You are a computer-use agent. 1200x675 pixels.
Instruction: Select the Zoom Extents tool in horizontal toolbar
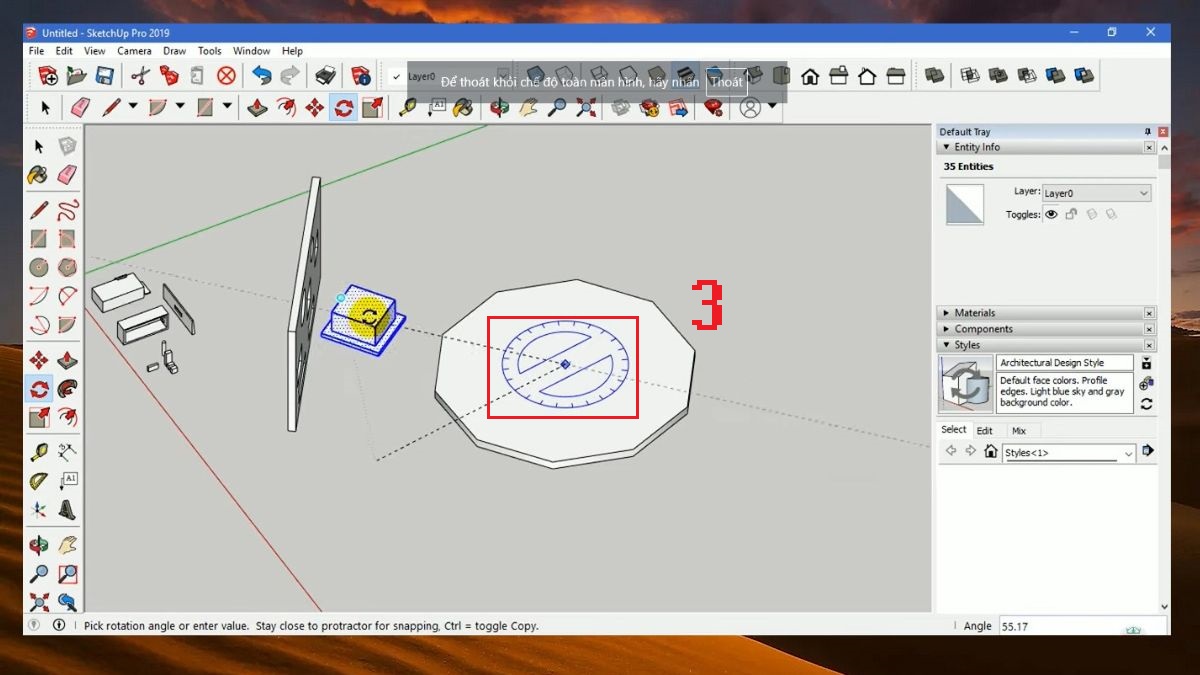click(x=587, y=107)
